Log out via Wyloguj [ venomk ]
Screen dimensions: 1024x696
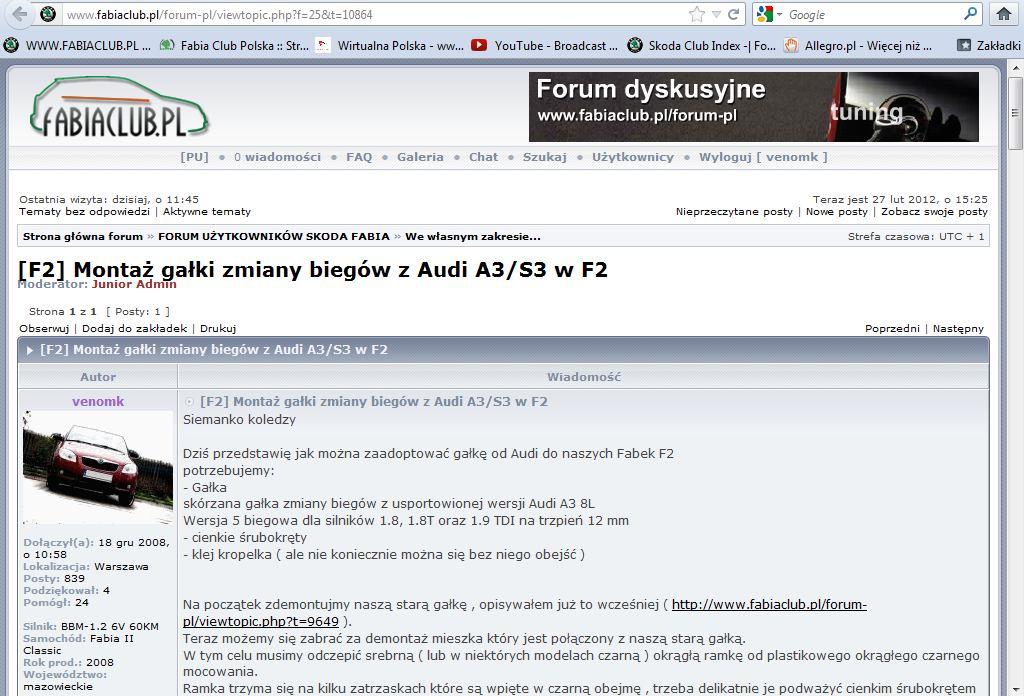click(763, 157)
